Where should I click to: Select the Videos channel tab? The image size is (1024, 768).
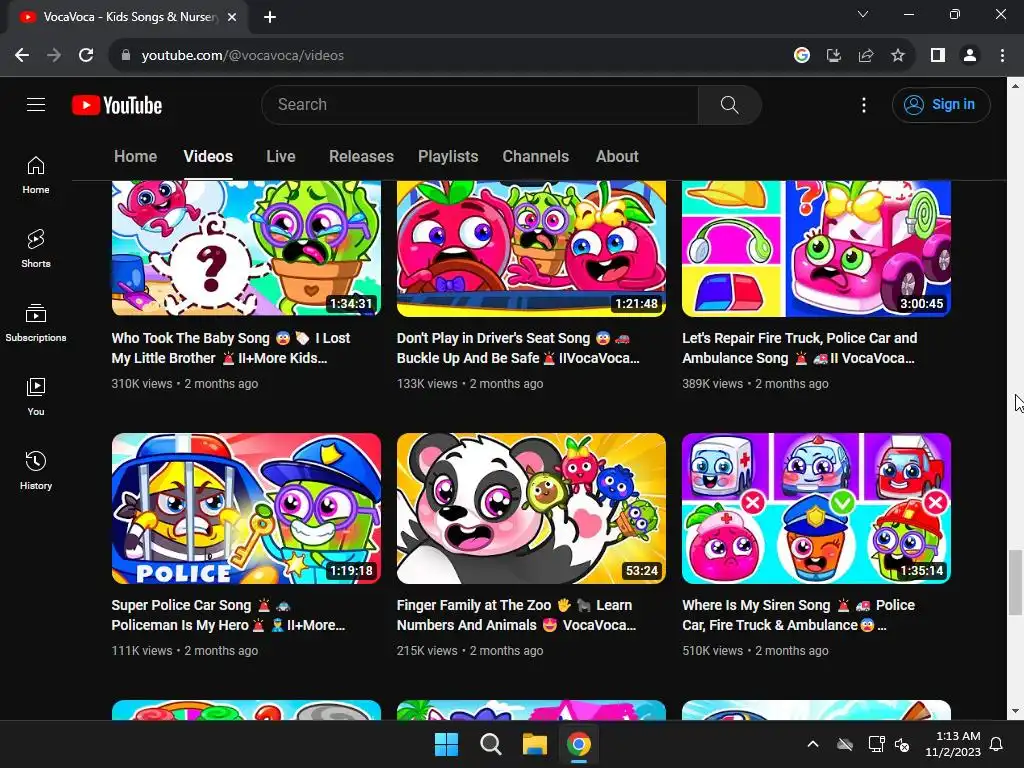(x=208, y=157)
